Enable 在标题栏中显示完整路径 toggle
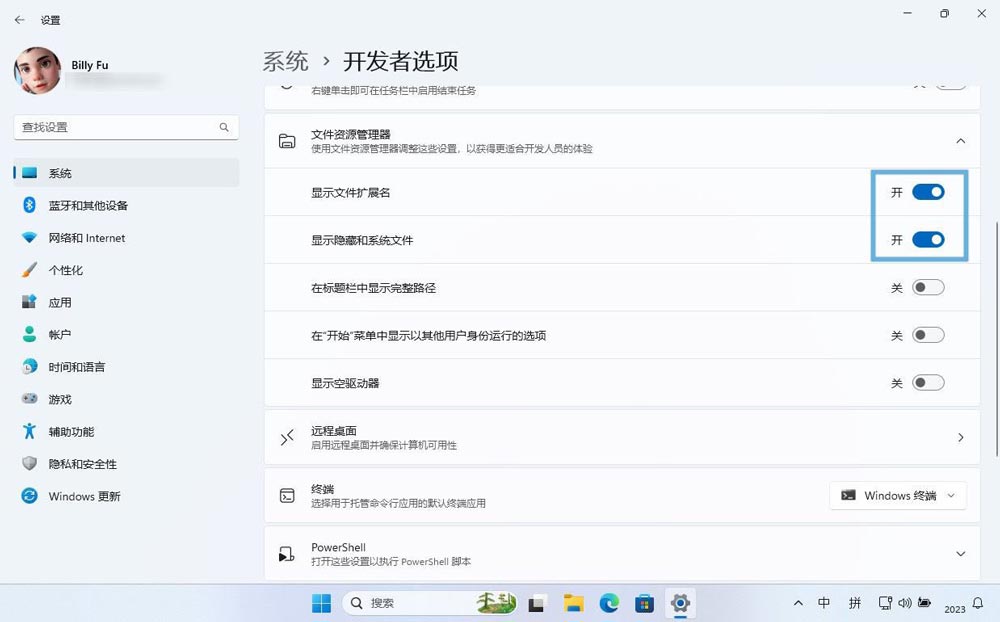 (927, 288)
